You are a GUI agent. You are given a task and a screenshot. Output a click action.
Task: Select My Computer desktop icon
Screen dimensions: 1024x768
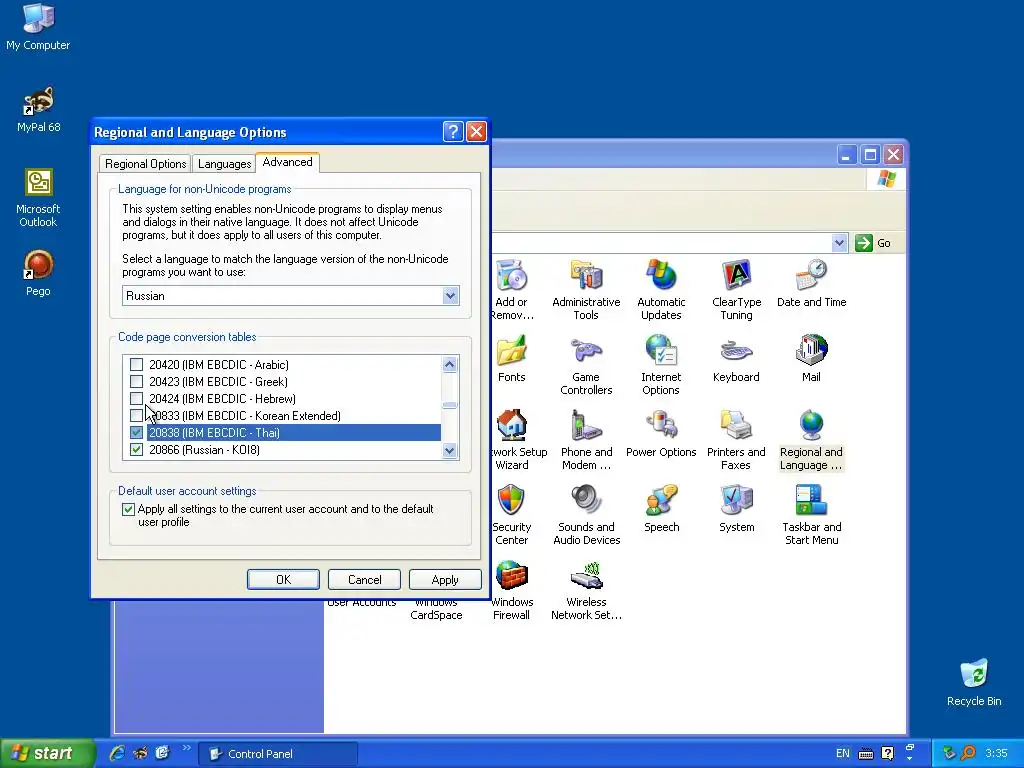point(38,27)
